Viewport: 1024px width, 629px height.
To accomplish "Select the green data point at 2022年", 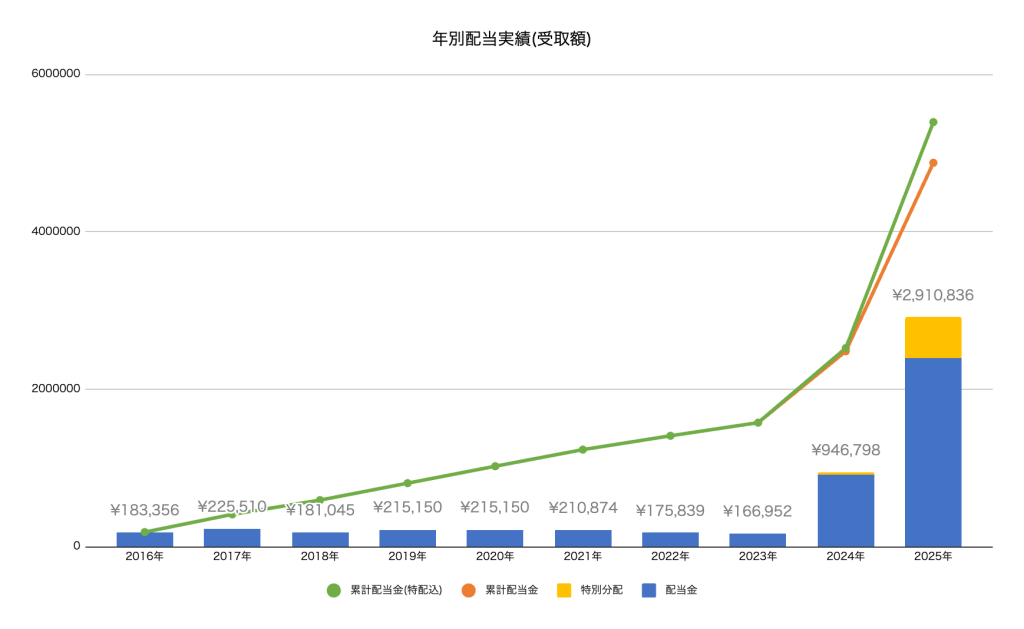I will (670, 436).
